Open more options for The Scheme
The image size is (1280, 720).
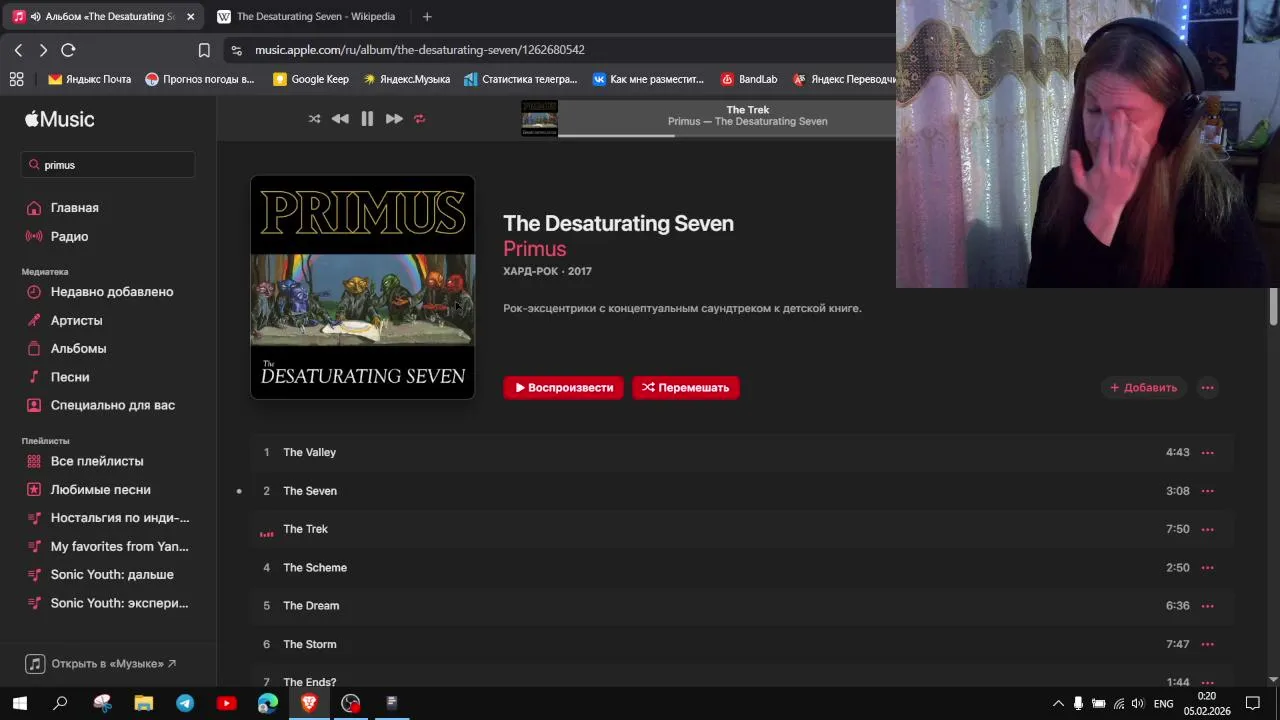(1207, 568)
